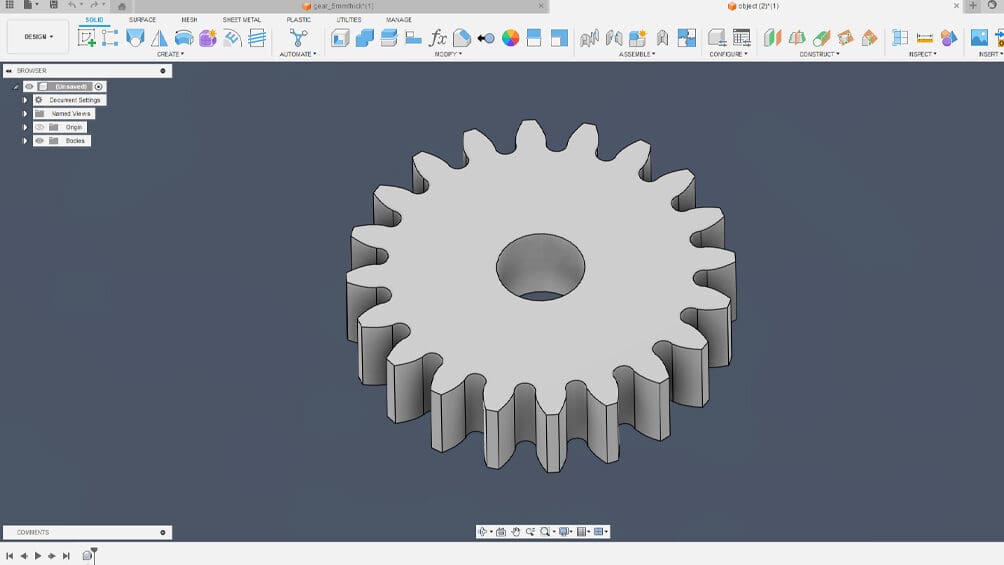Select the Pan hand tool in the navigation bar
Viewport: 1004px width, 565px height.
pos(515,532)
